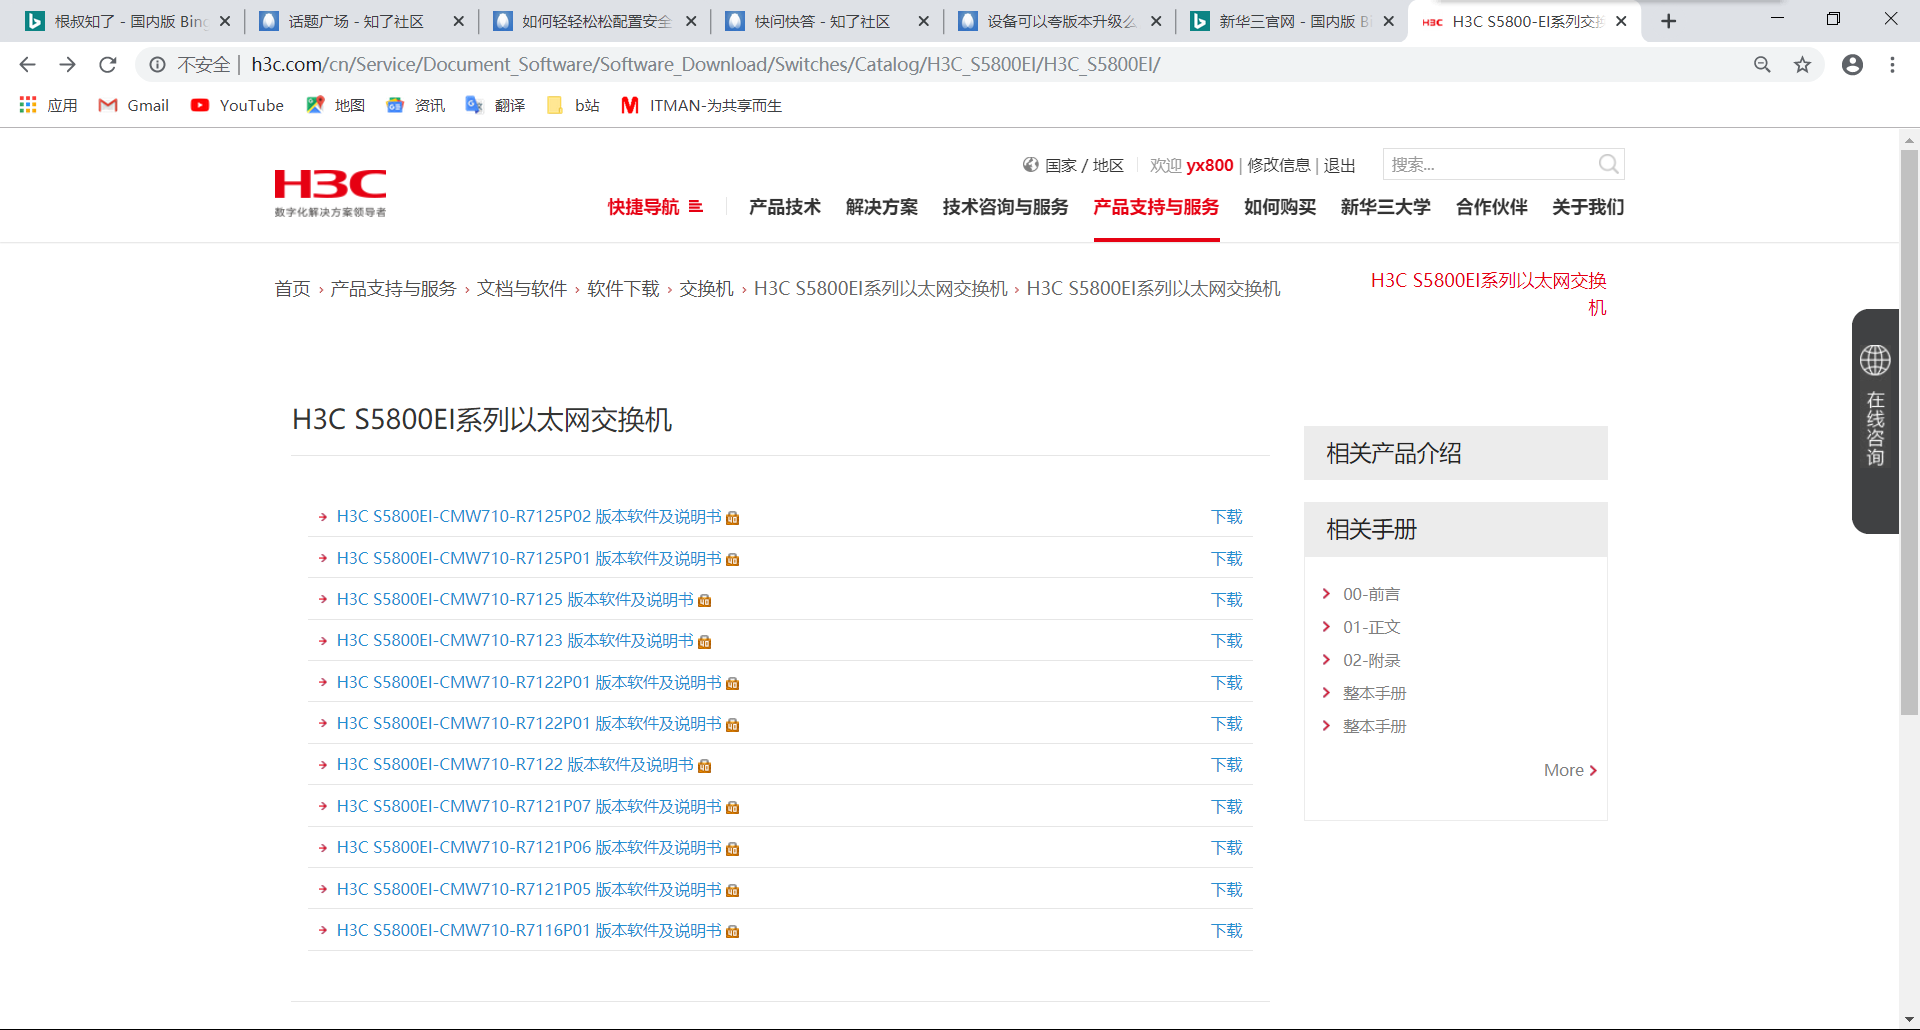The height and width of the screenshot is (1030, 1920).
Task: Open the YouTube bookmark
Action: tap(237, 105)
